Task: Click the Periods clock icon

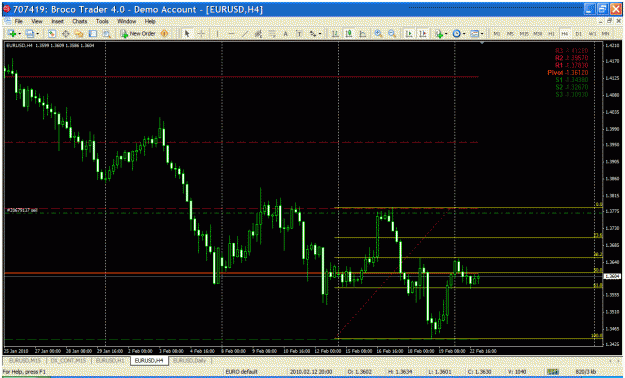Action: coord(457,34)
